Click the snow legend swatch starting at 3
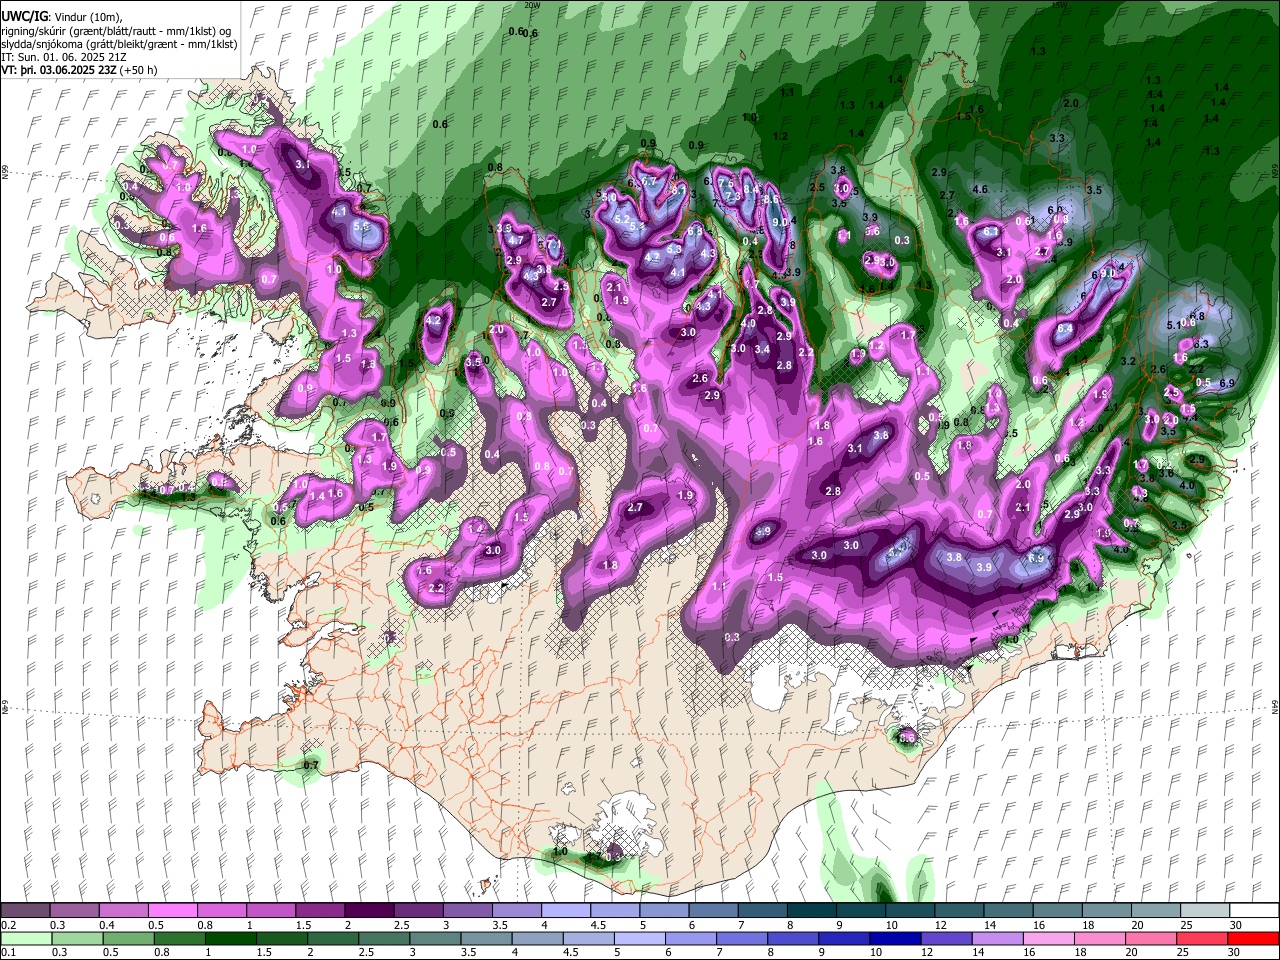1280x960 pixels. click(x=466, y=910)
